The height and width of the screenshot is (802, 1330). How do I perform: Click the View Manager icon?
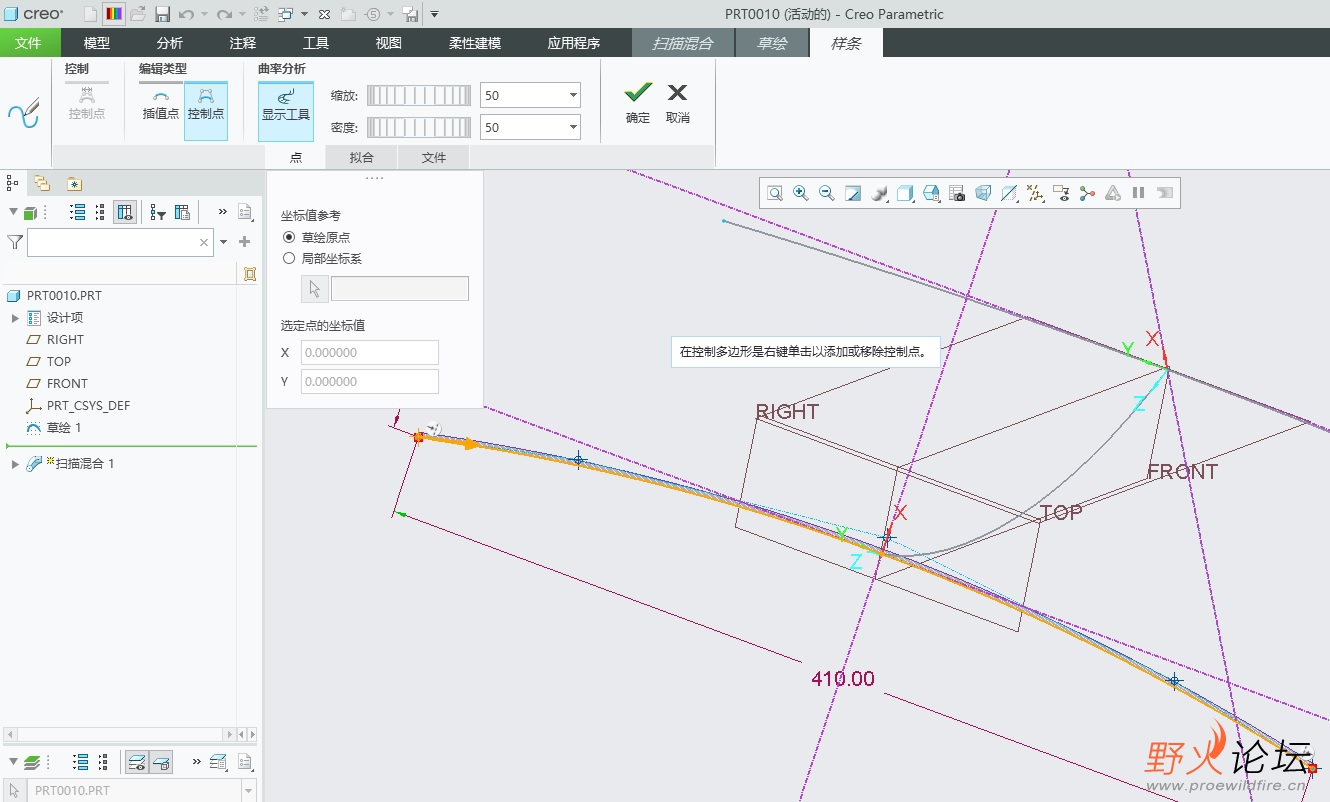(957, 193)
